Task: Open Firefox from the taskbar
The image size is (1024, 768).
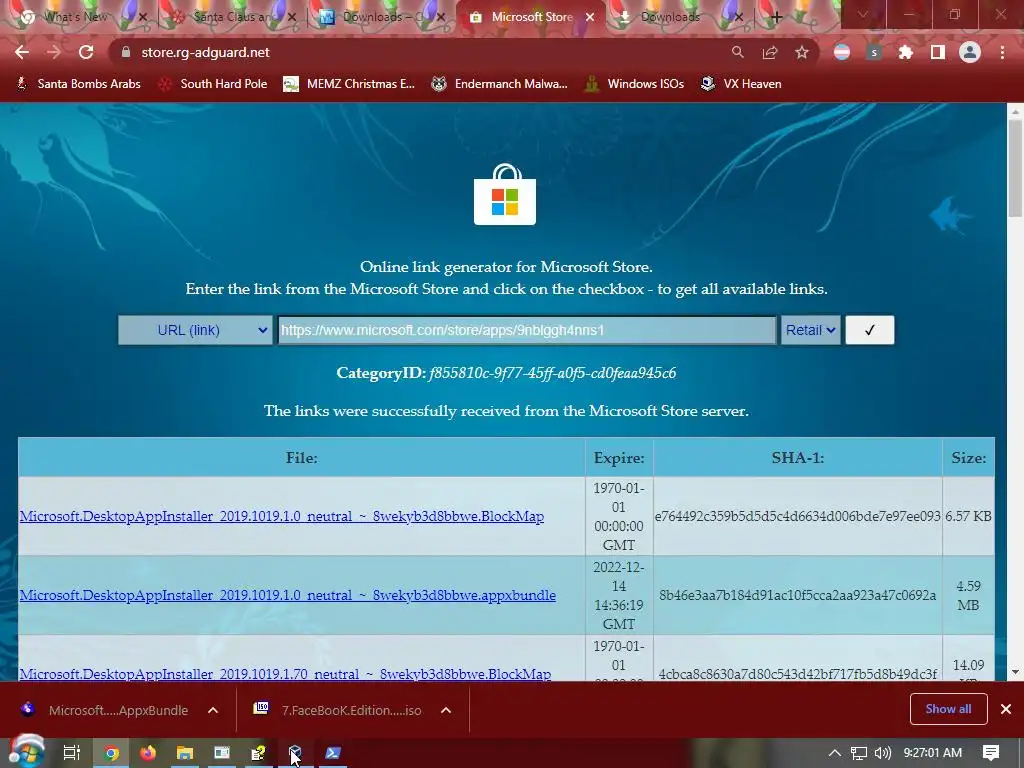Action: tap(148, 753)
